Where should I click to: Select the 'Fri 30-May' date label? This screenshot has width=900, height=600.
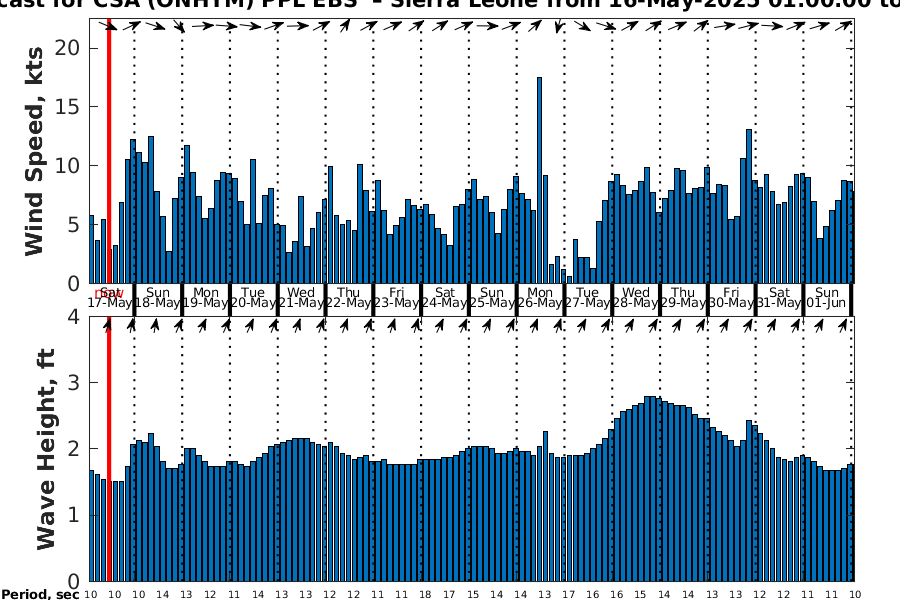(731, 297)
